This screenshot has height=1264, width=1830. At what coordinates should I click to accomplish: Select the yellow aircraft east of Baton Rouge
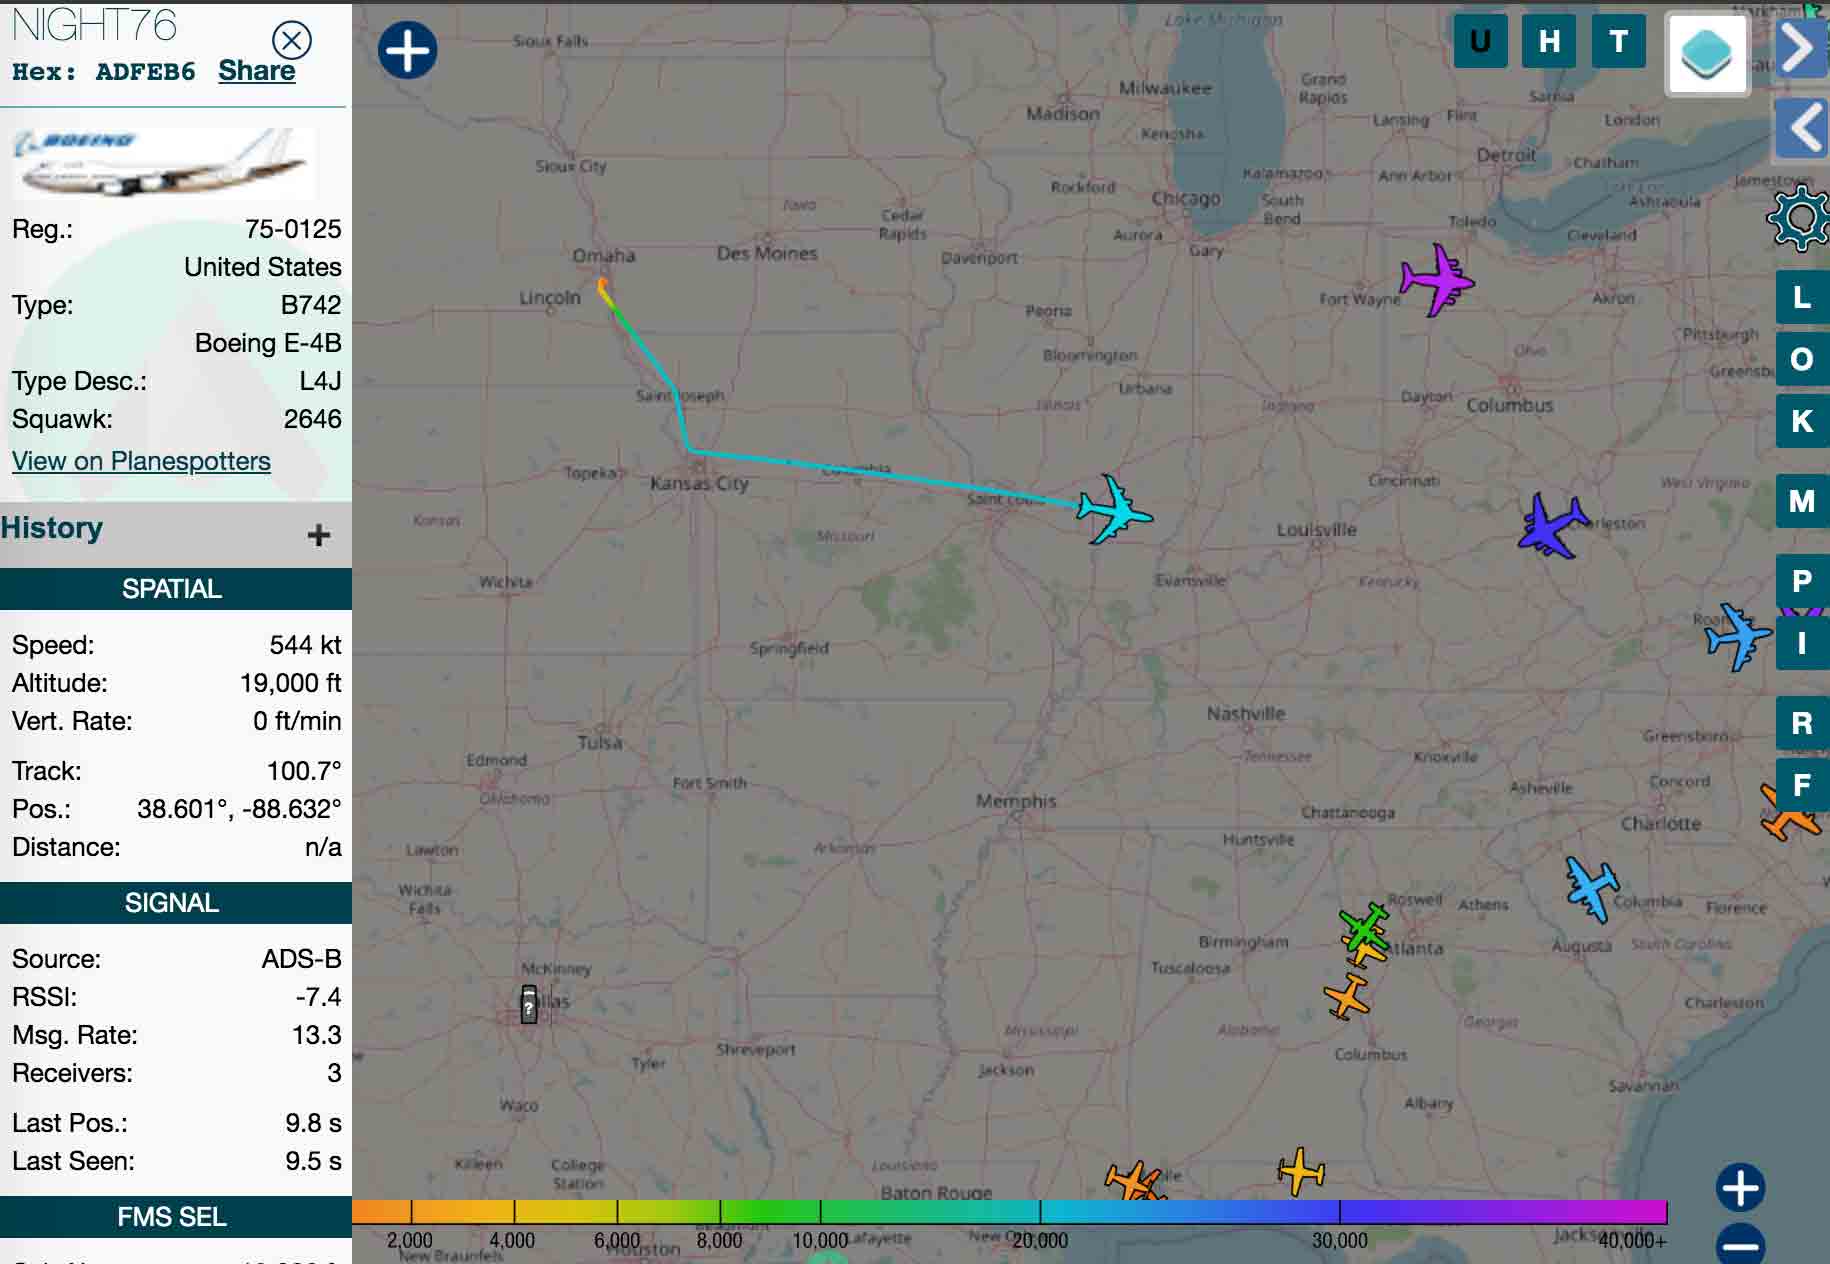pos(1301,1171)
